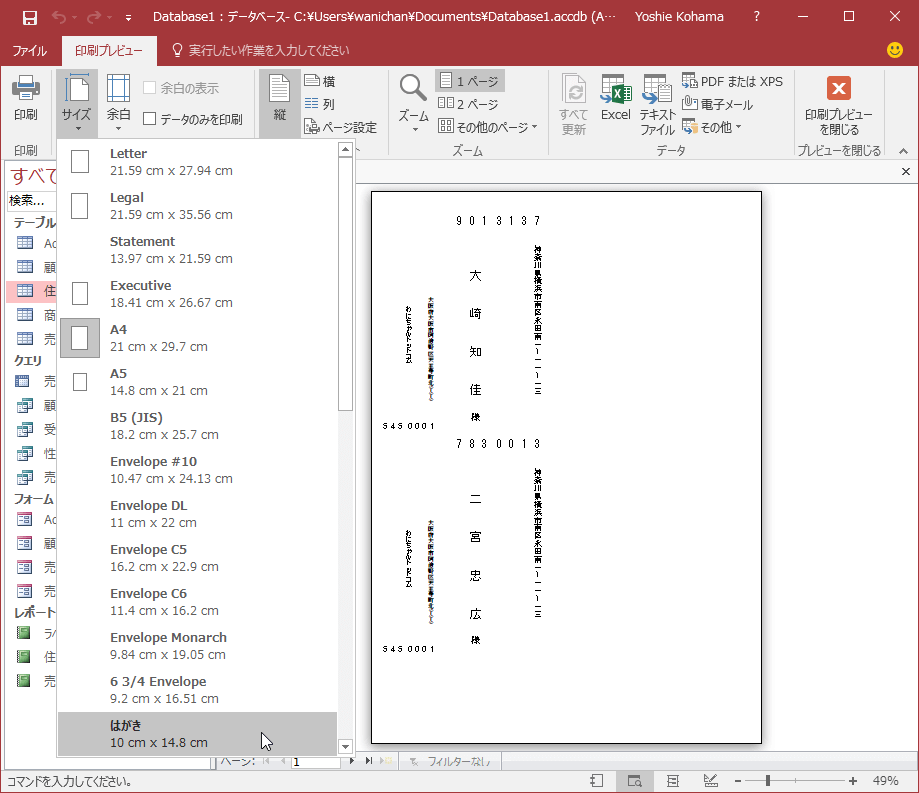Expand その他のページ dropdown
This screenshot has height=793, width=919.
click(488, 127)
